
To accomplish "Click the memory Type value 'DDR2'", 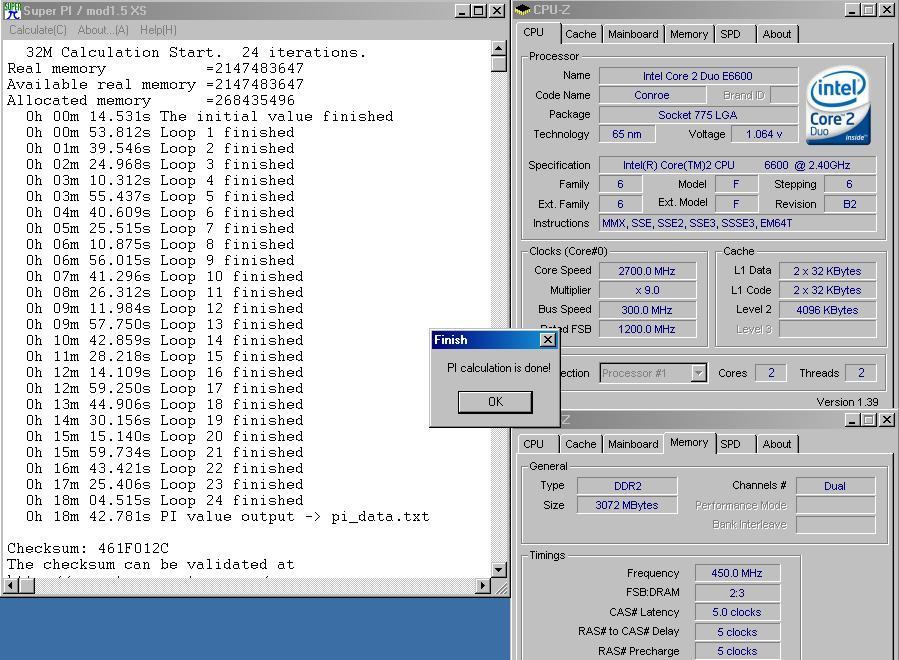I will (x=627, y=486).
